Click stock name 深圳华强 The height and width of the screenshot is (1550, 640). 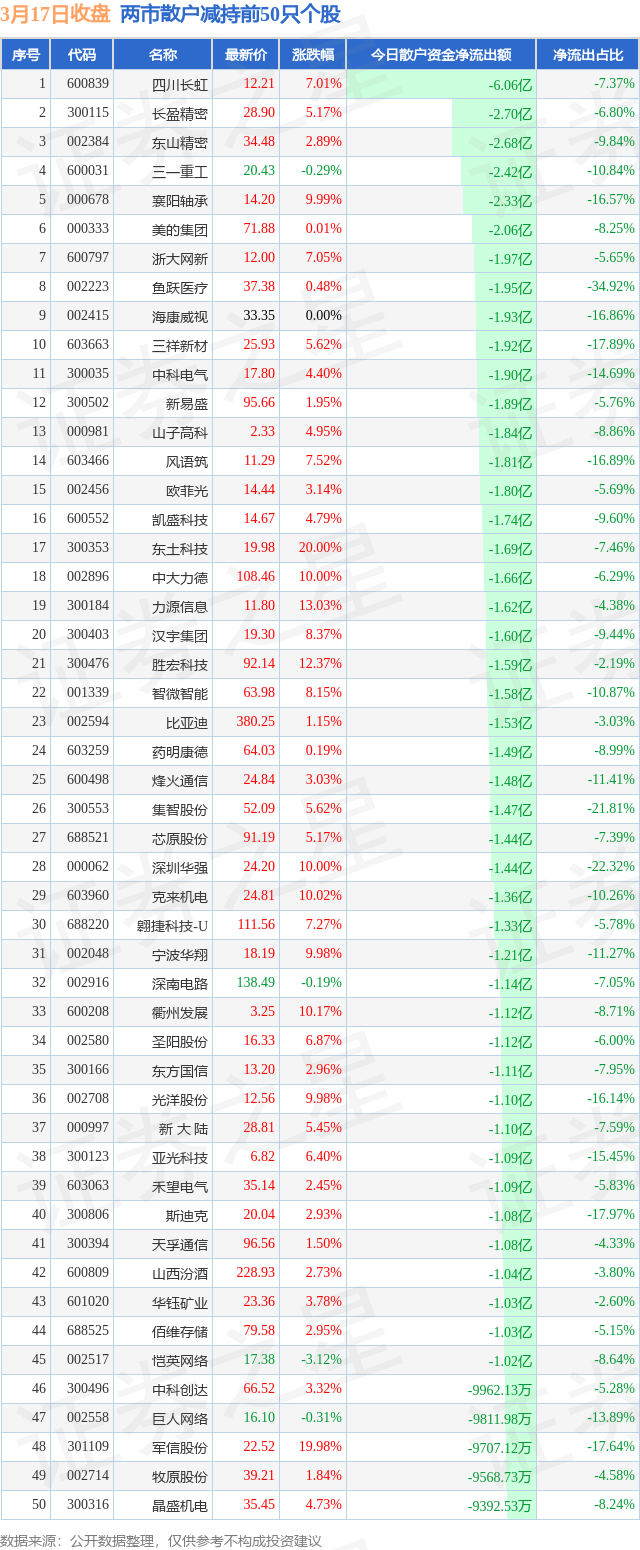[x=180, y=867]
